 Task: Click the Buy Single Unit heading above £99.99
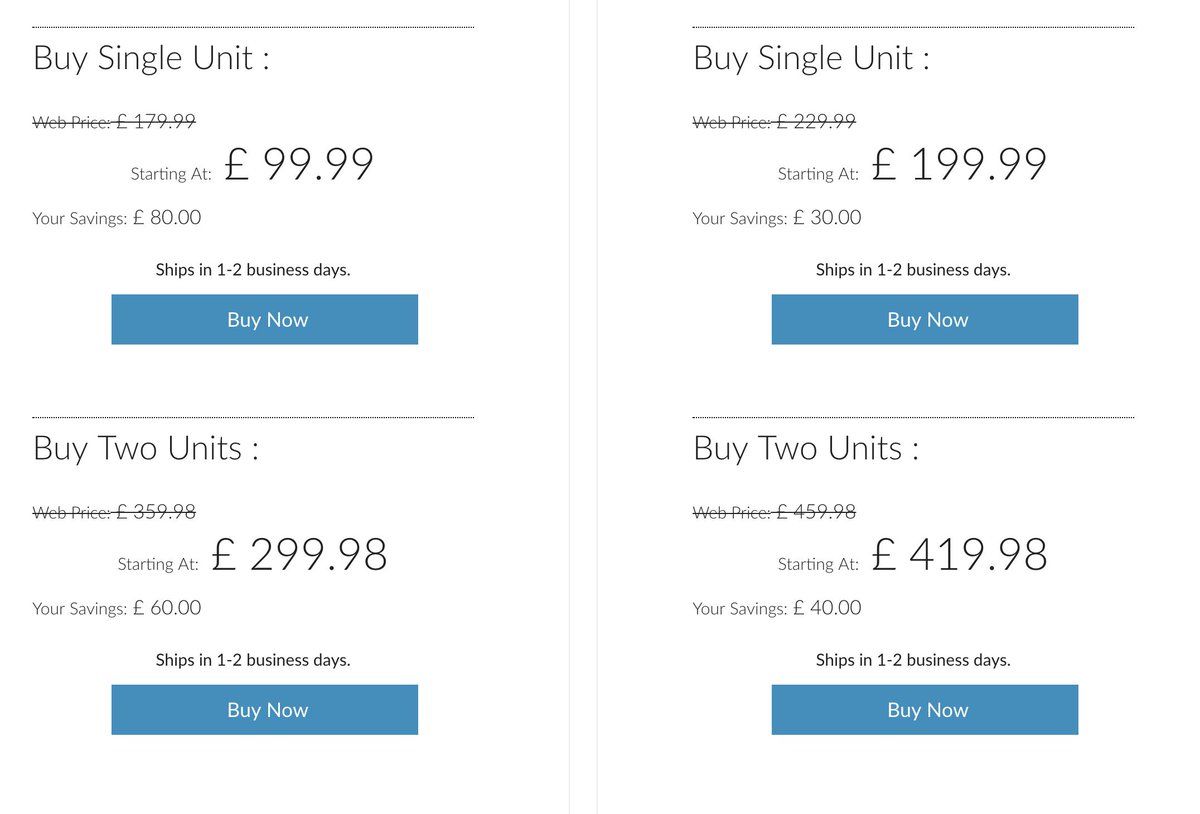(x=151, y=58)
